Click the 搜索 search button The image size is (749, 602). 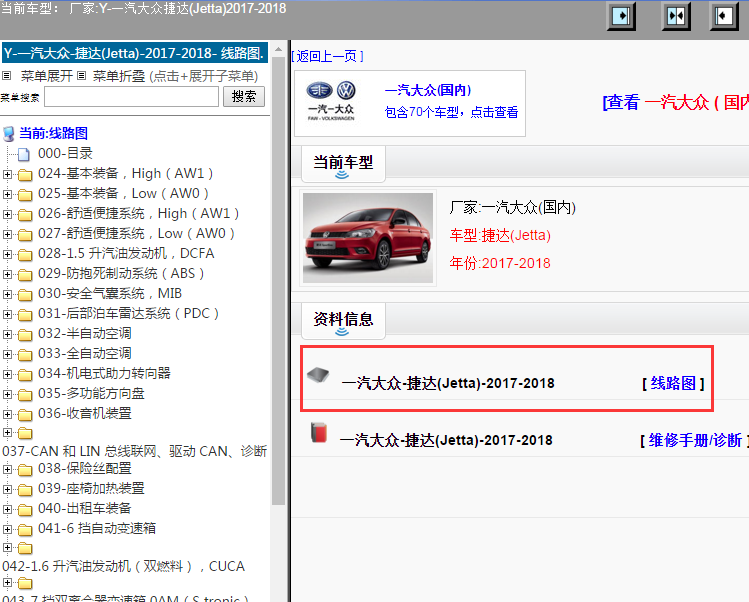pyautogui.click(x=244, y=97)
